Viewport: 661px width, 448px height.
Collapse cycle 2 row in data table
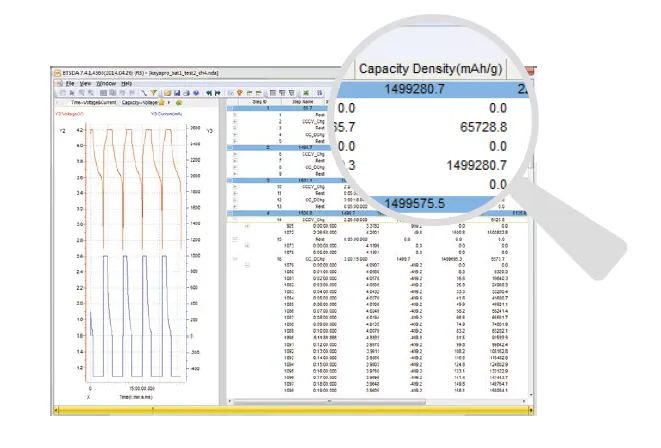point(231,145)
